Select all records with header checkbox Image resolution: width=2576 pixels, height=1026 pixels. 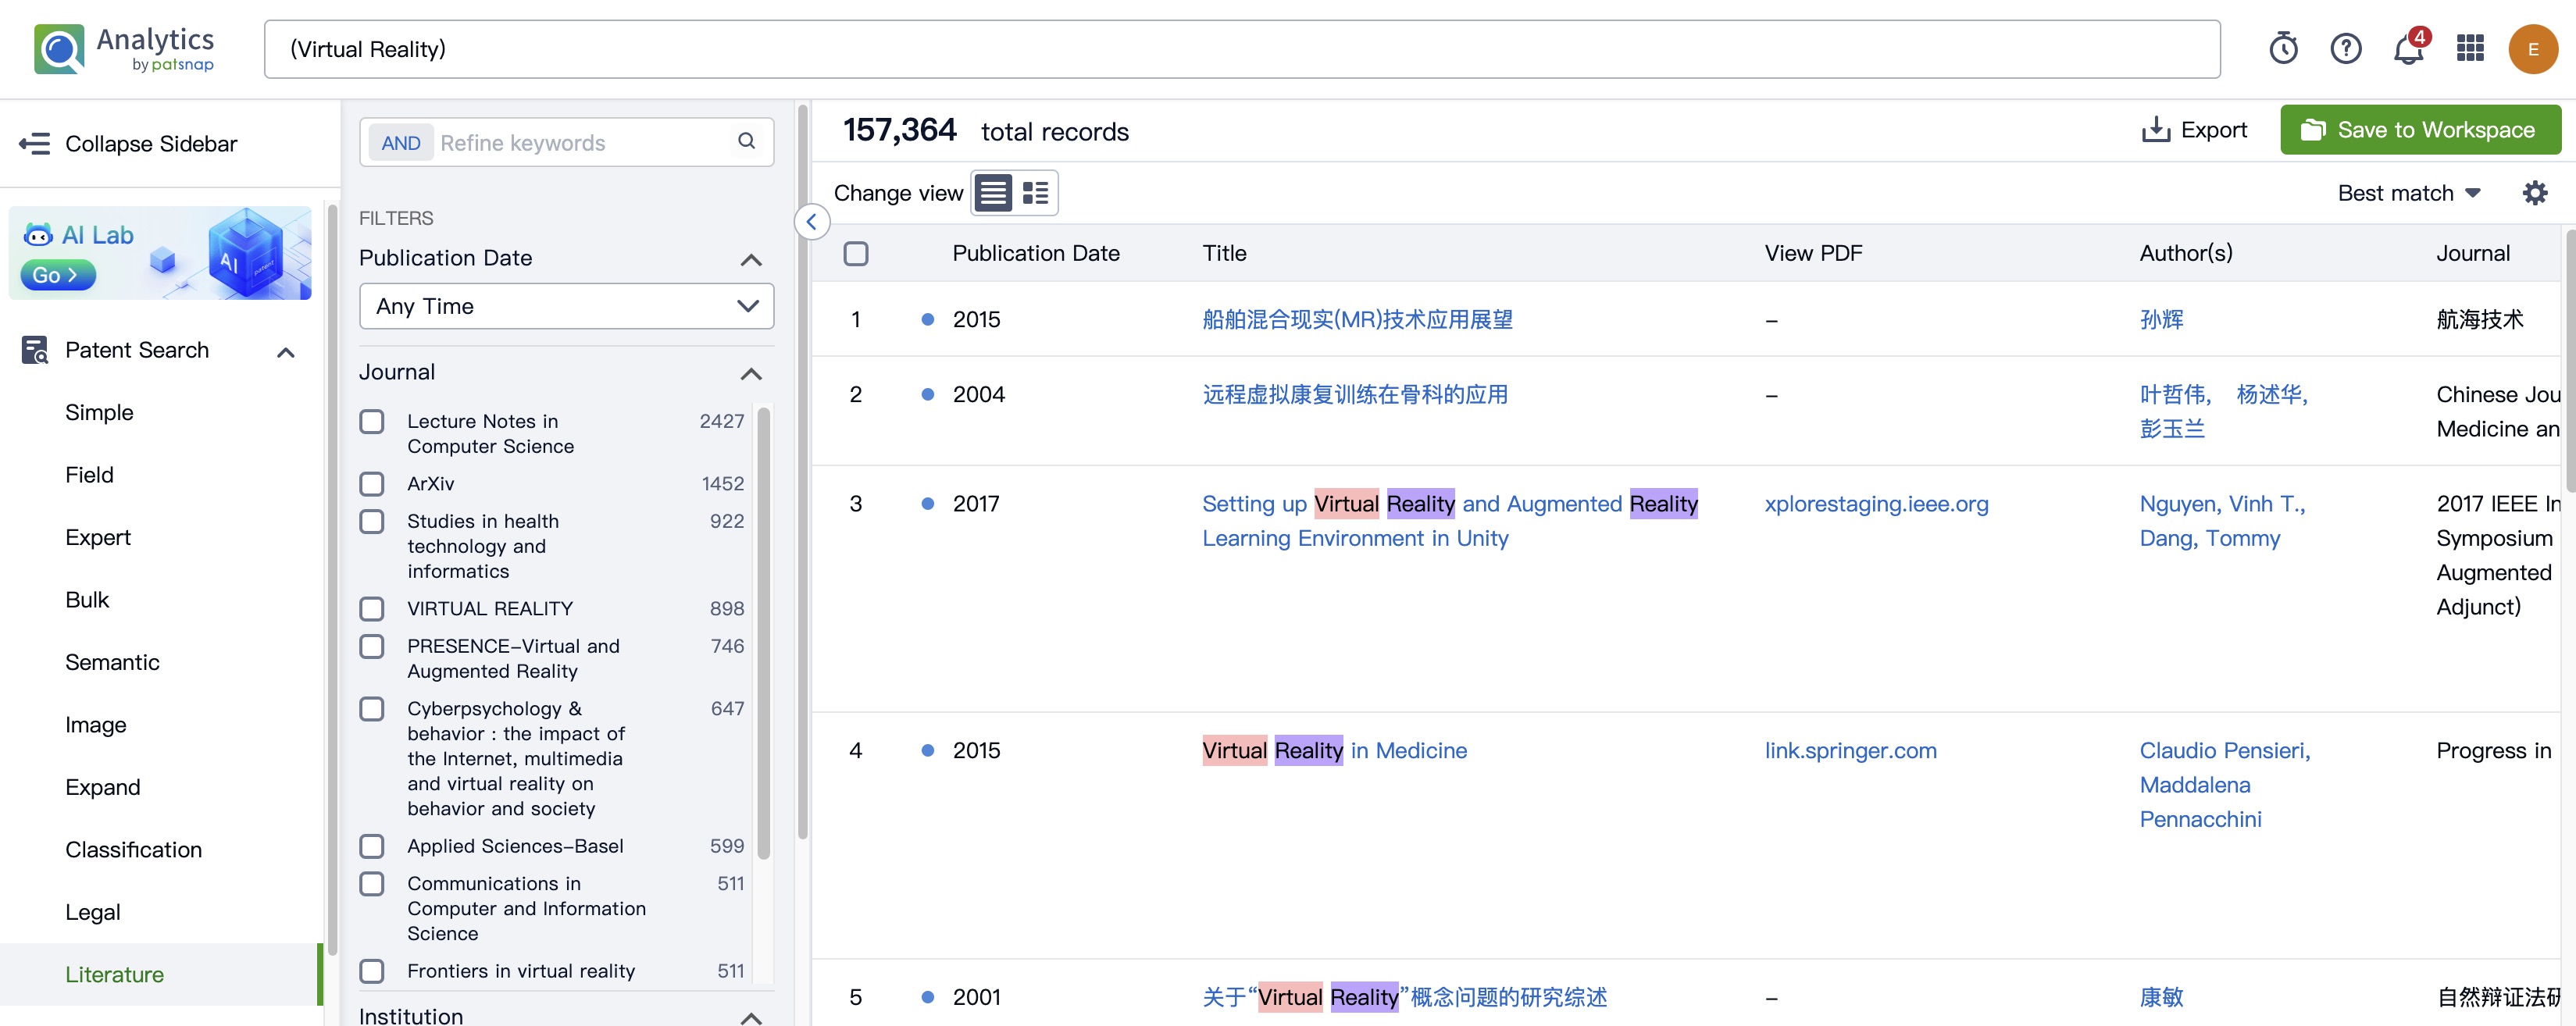click(x=856, y=253)
